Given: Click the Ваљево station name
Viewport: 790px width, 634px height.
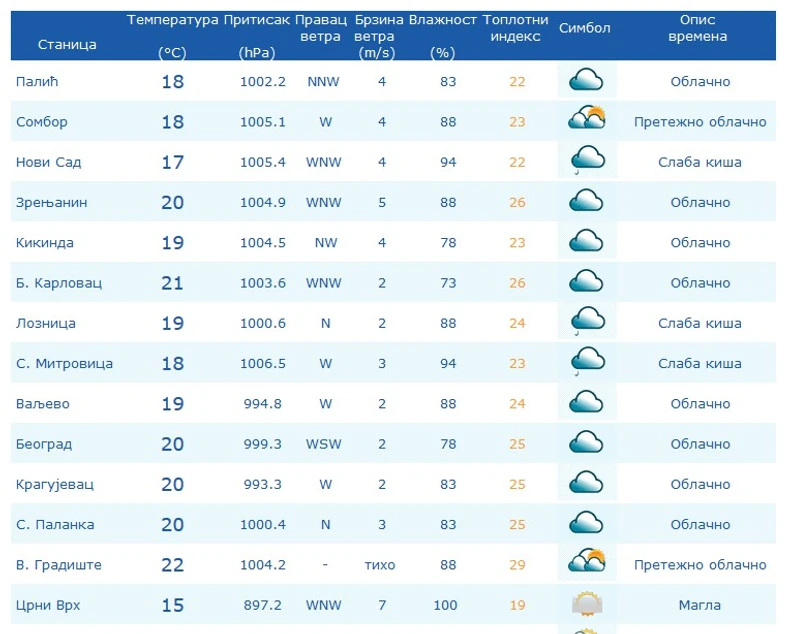Looking at the screenshot, I should coord(43,403).
